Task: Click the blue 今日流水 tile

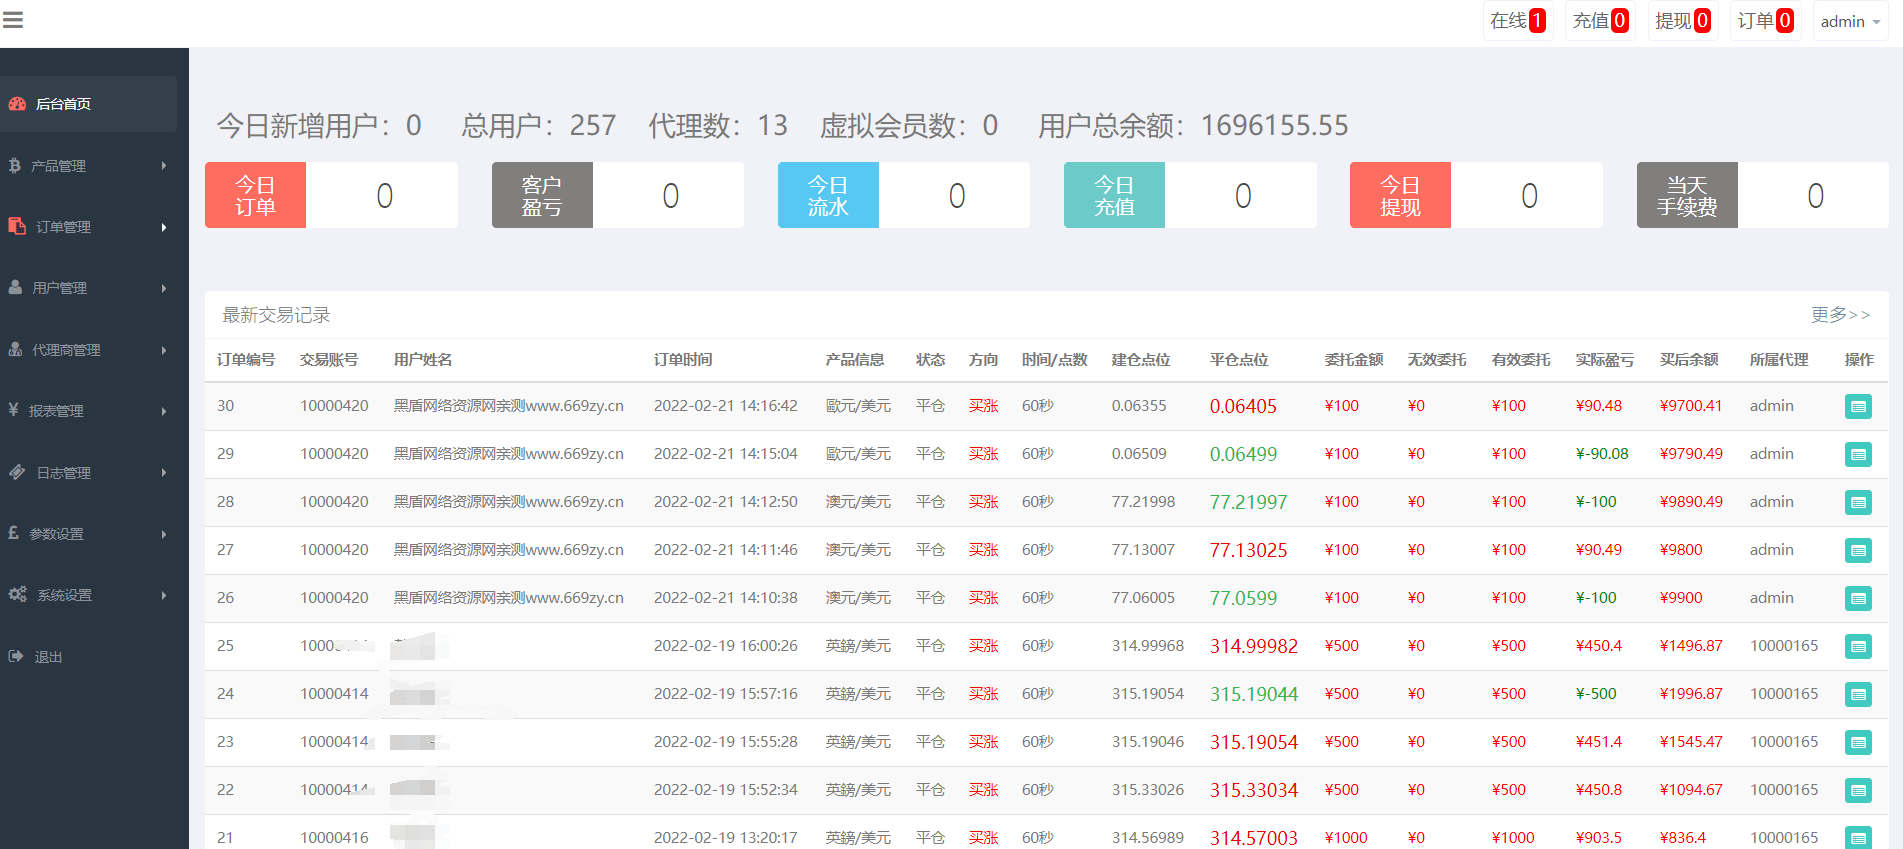Action: (828, 195)
